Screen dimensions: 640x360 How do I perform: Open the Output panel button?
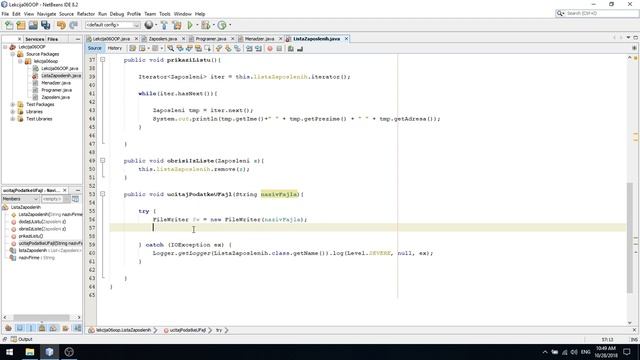point(22,339)
